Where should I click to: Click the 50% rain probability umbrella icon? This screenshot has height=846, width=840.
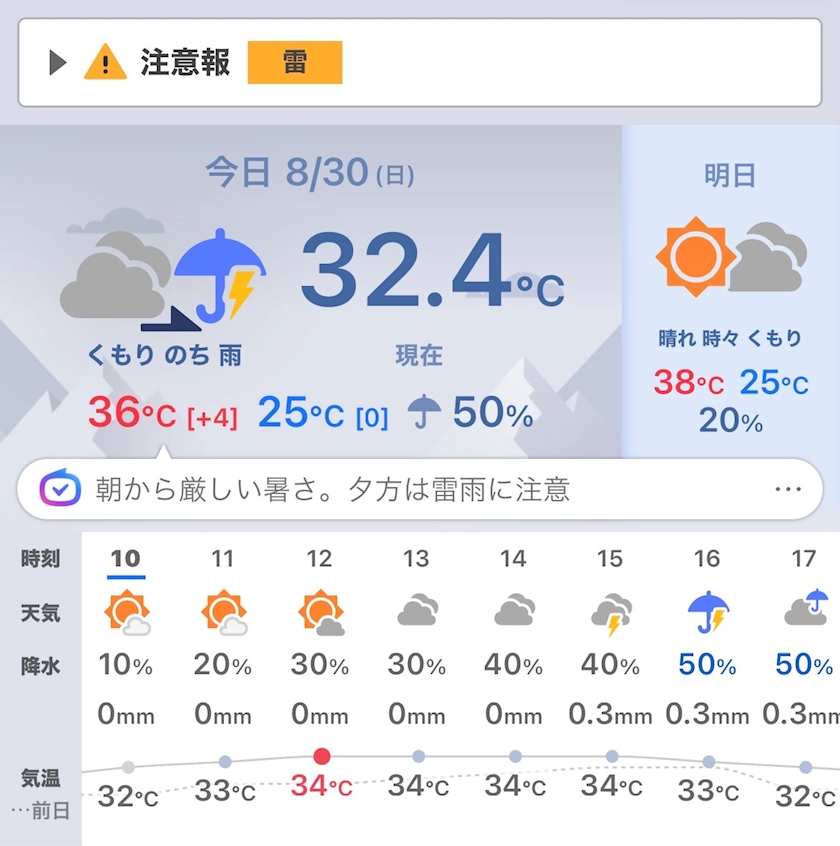[424, 412]
